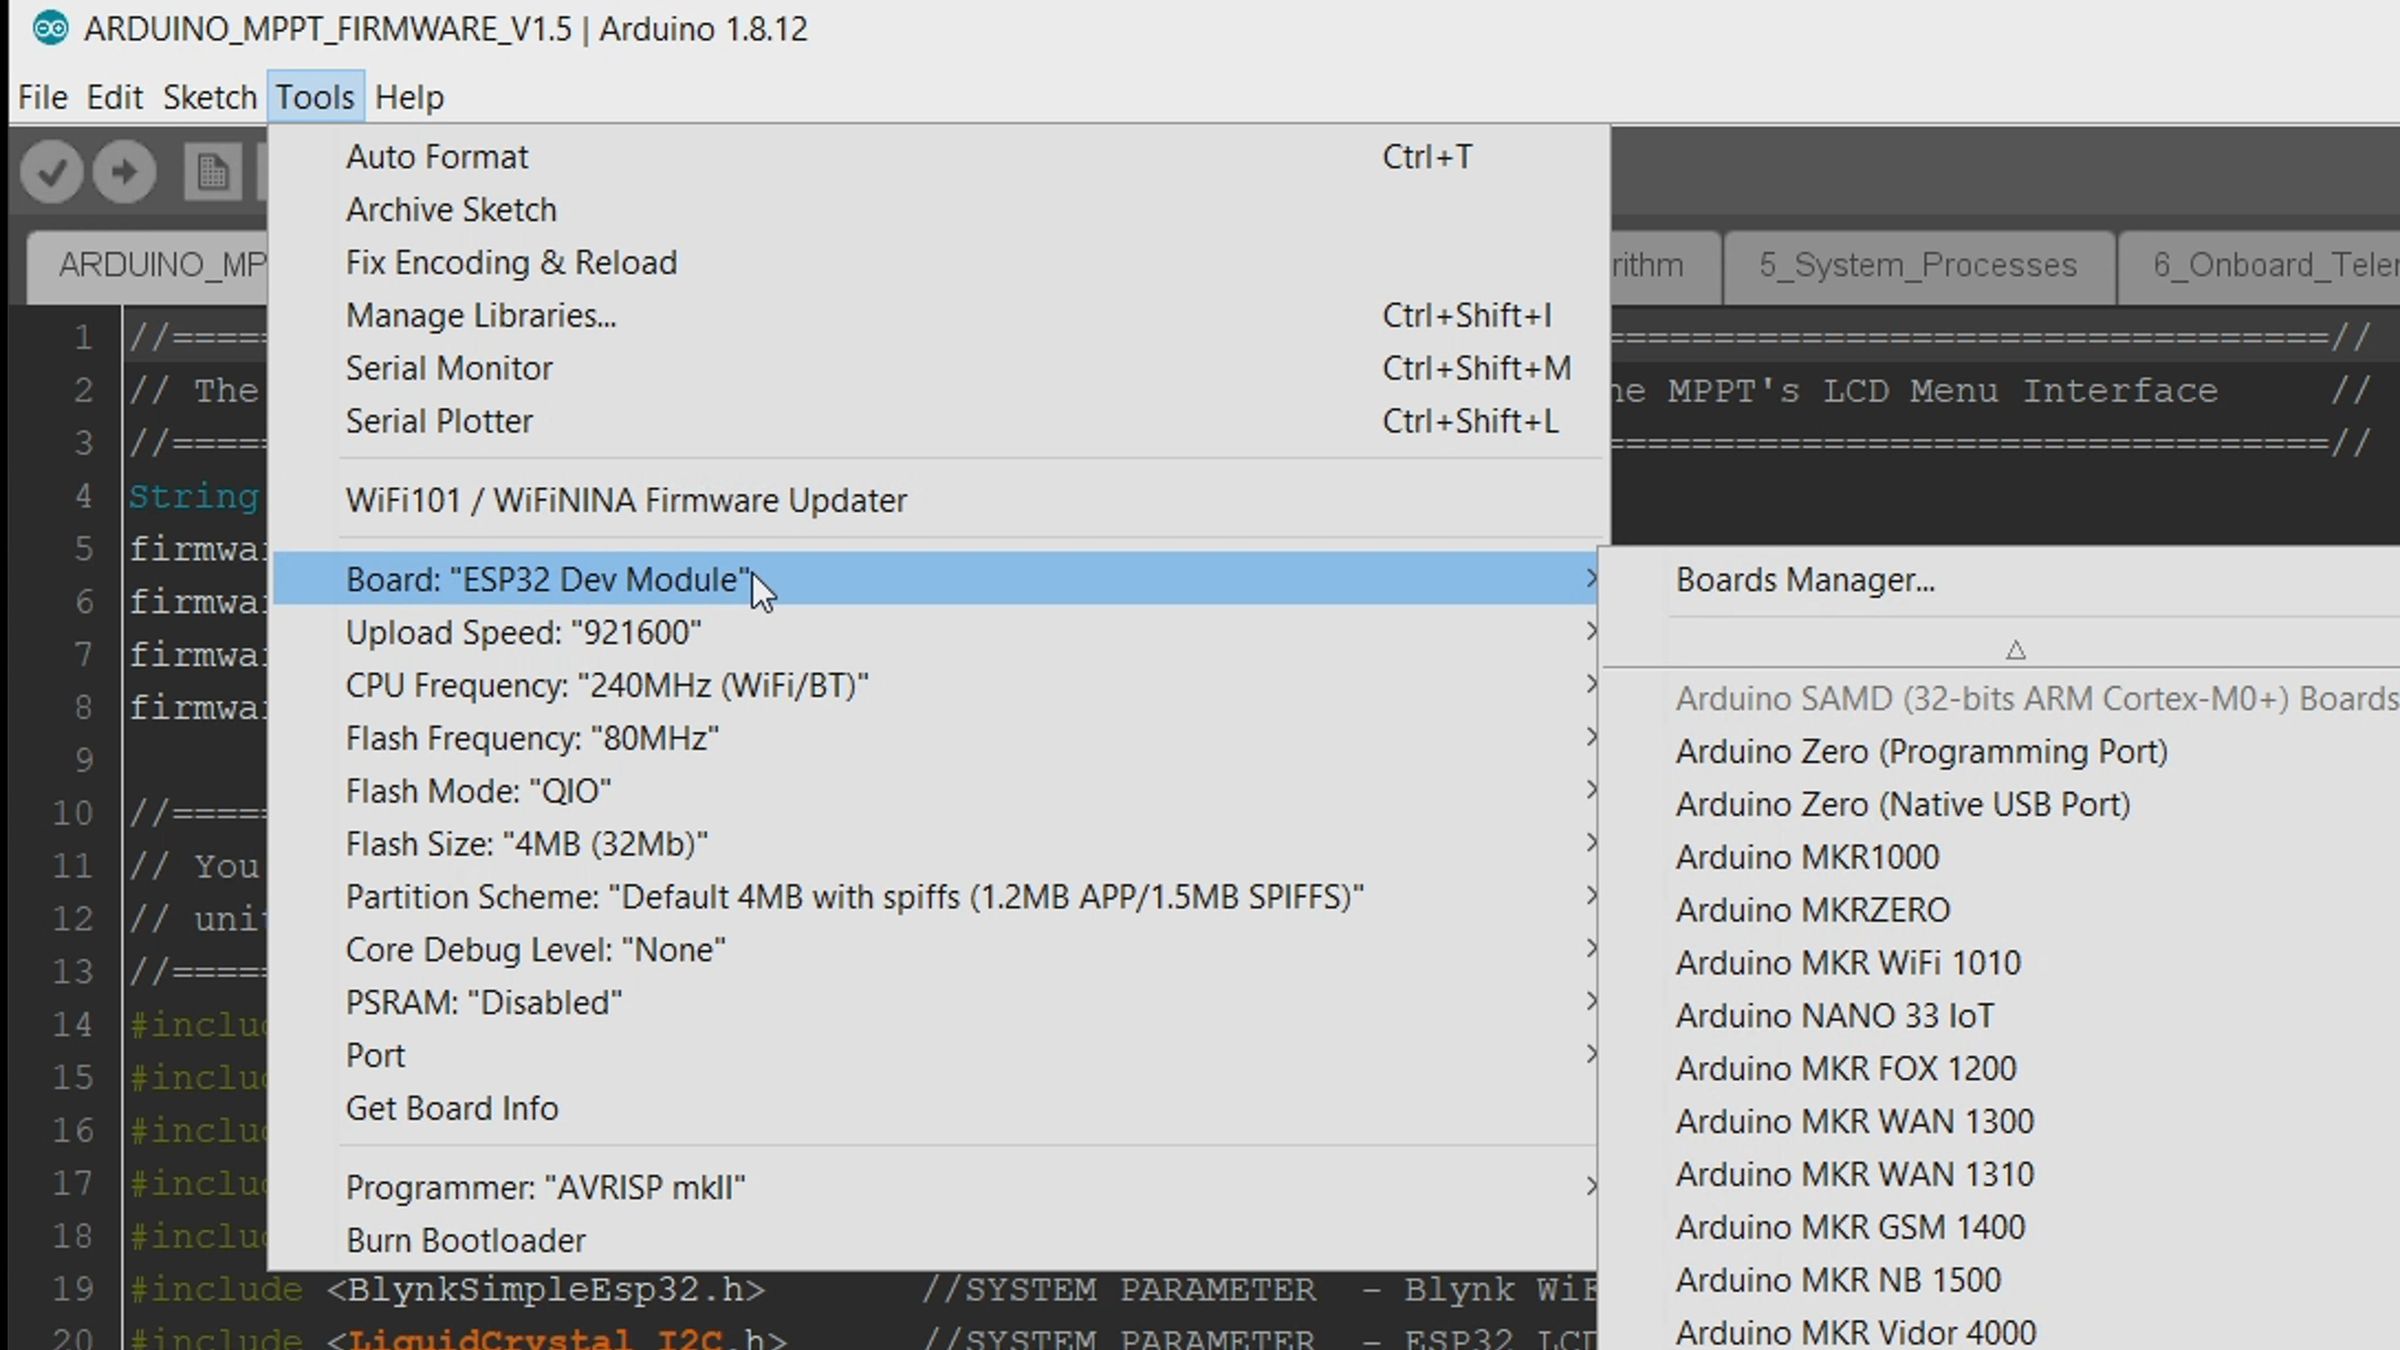Select Arduino MKR Vidor 4000 board
Viewport: 2400px width, 1350px height.
pyautogui.click(x=2002, y=1332)
